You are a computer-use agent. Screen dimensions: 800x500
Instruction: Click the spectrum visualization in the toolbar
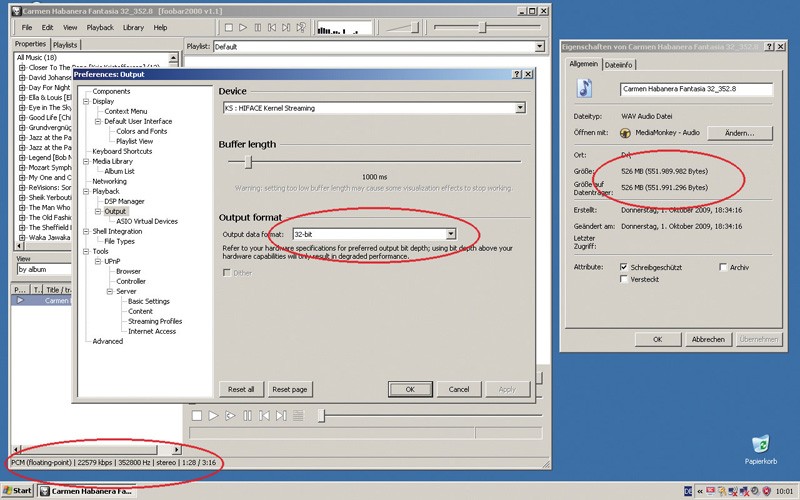tap(344, 28)
